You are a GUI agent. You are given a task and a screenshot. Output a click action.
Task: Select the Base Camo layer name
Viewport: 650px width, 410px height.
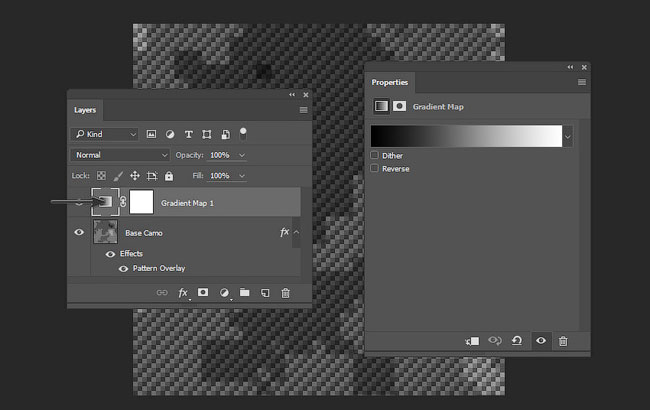coord(144,233)
